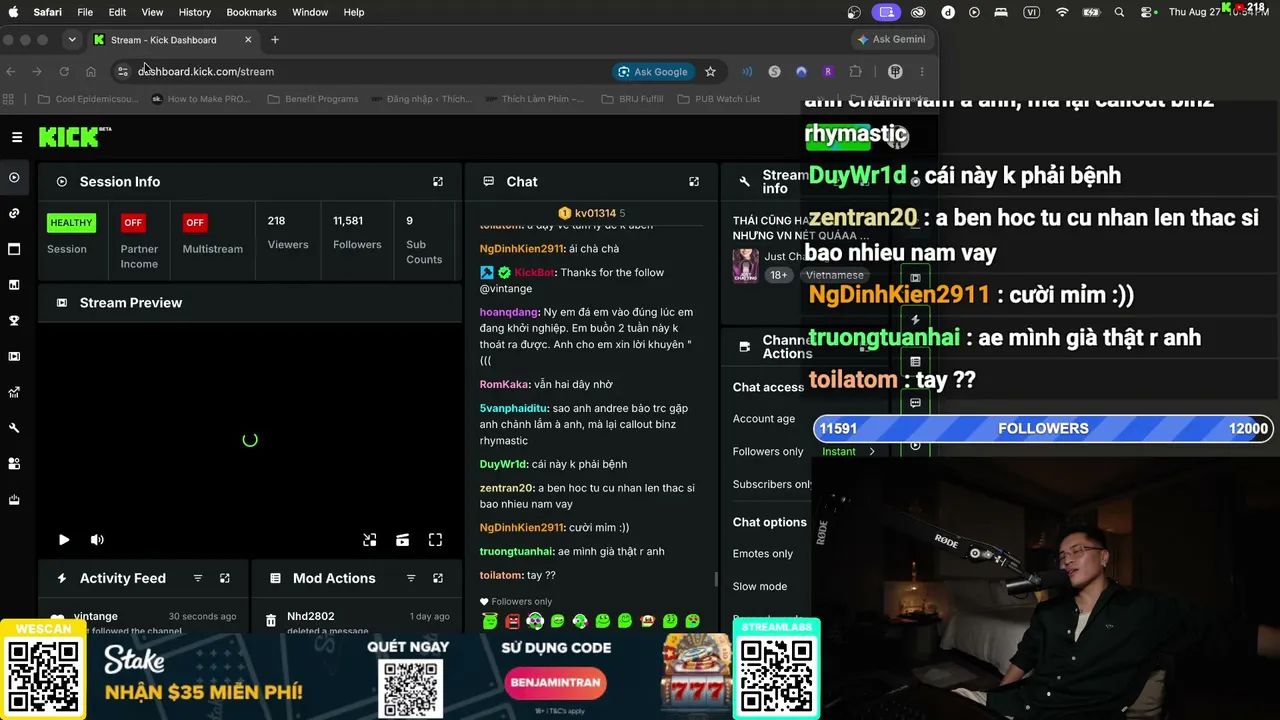Screen dimensions: 1280x720
Task: Click the Channel Actions panel icon
Action: coord(744,347)
